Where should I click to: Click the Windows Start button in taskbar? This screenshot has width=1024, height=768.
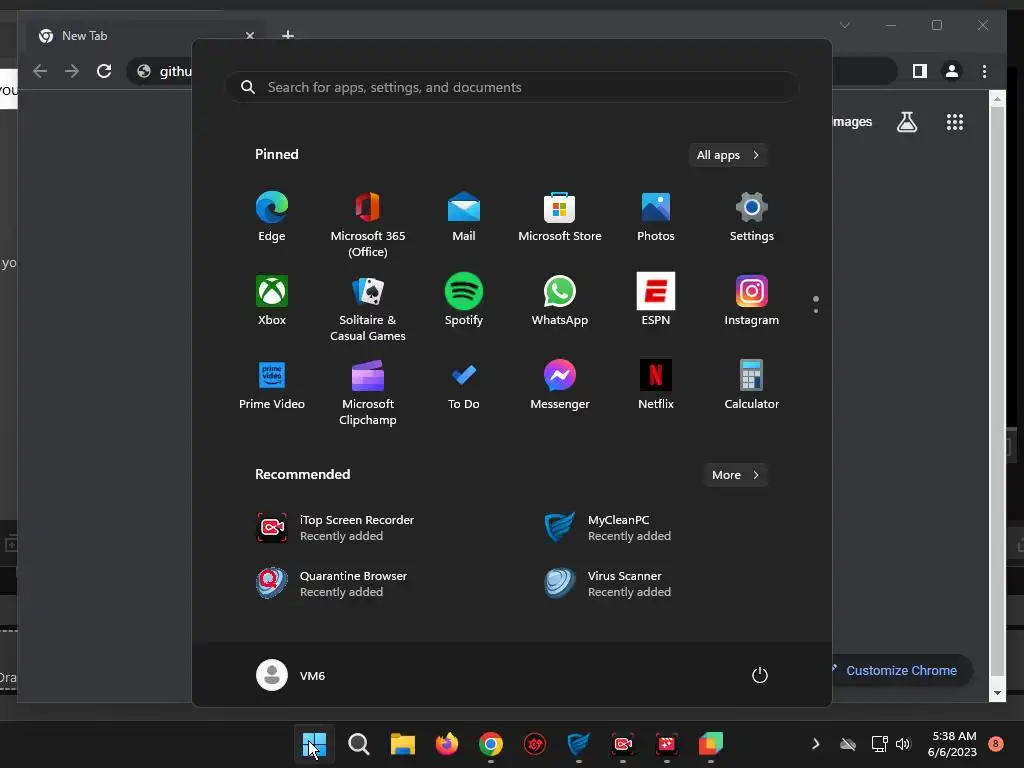tap(314, 744)
